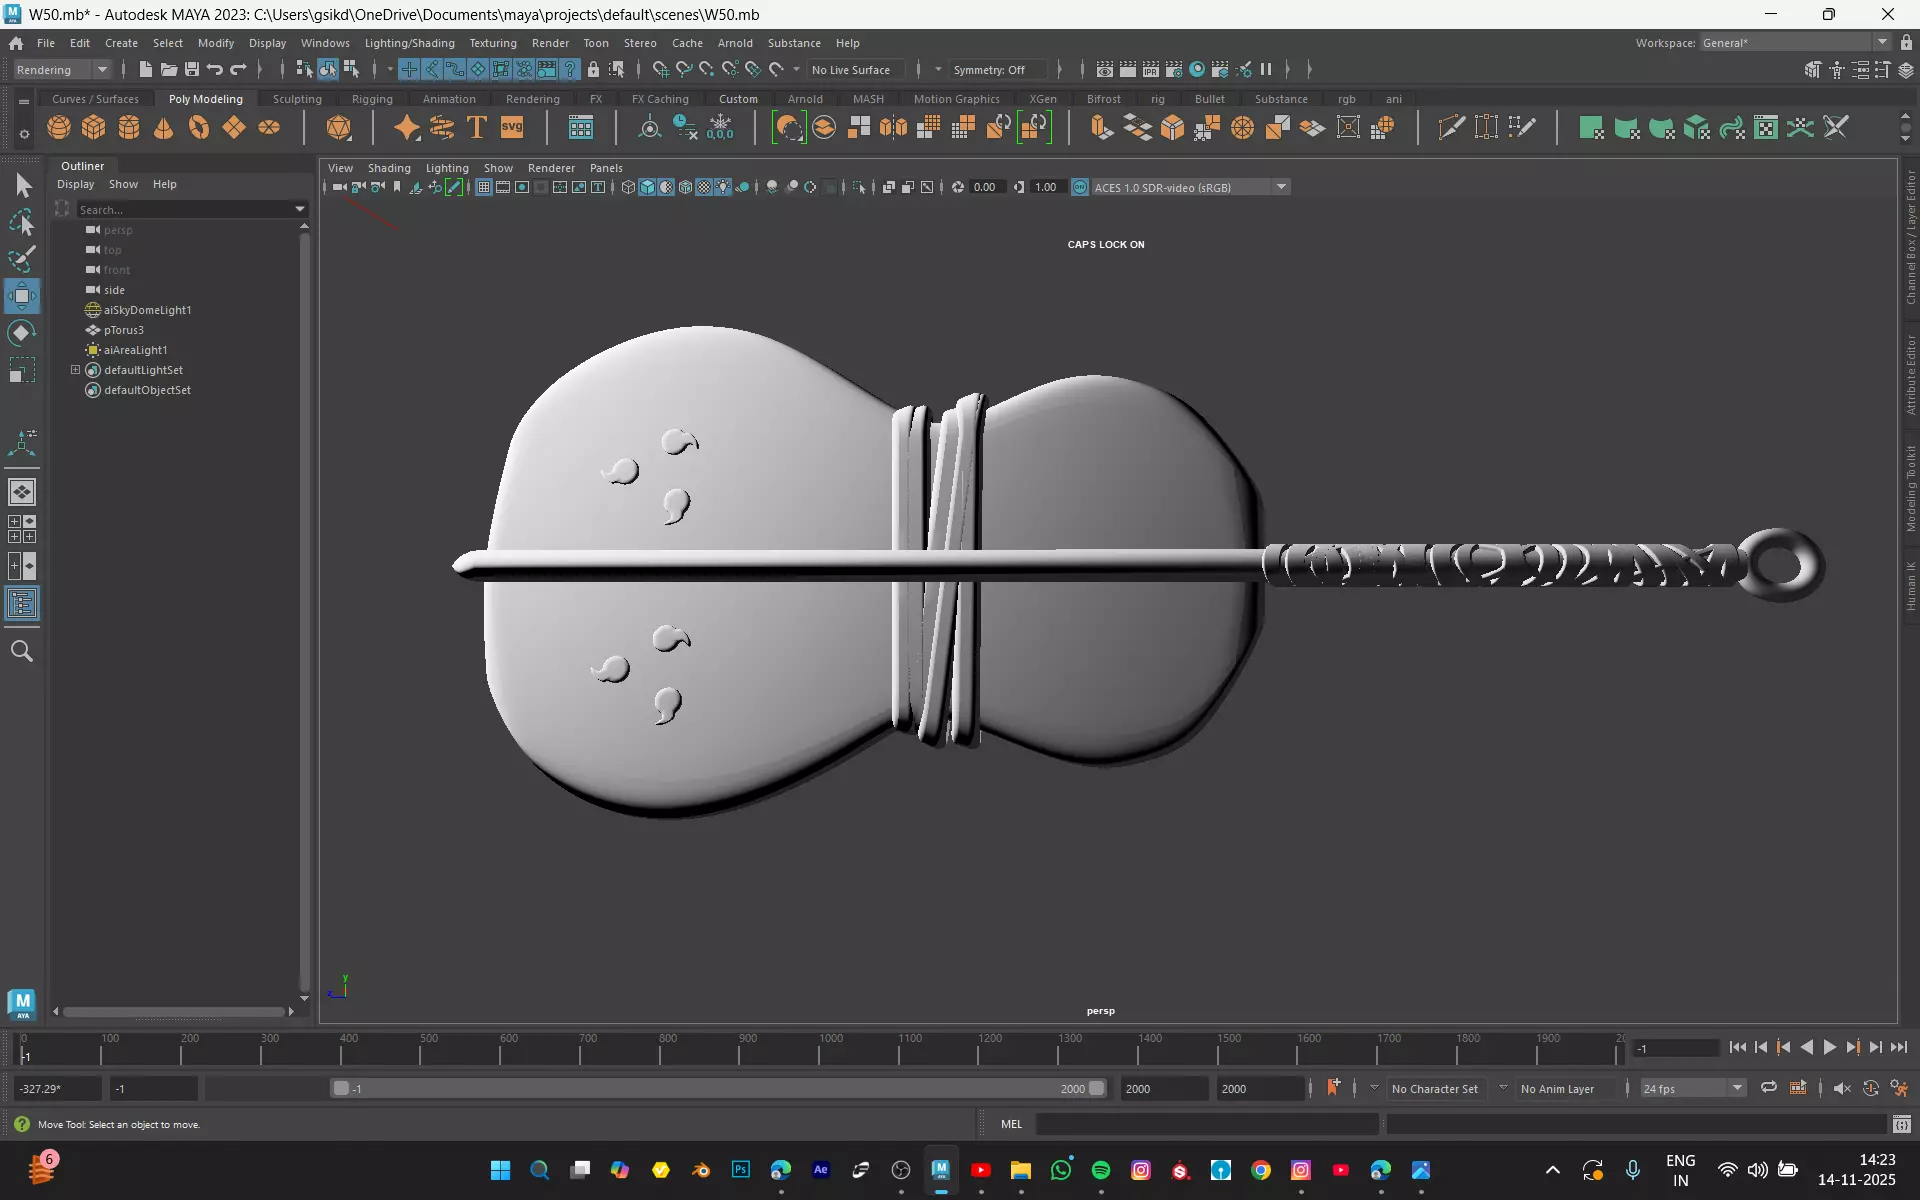The image size is (1920, 1200).
Task: Click the polygon sphere shelf icon
Action: point(59,128)
